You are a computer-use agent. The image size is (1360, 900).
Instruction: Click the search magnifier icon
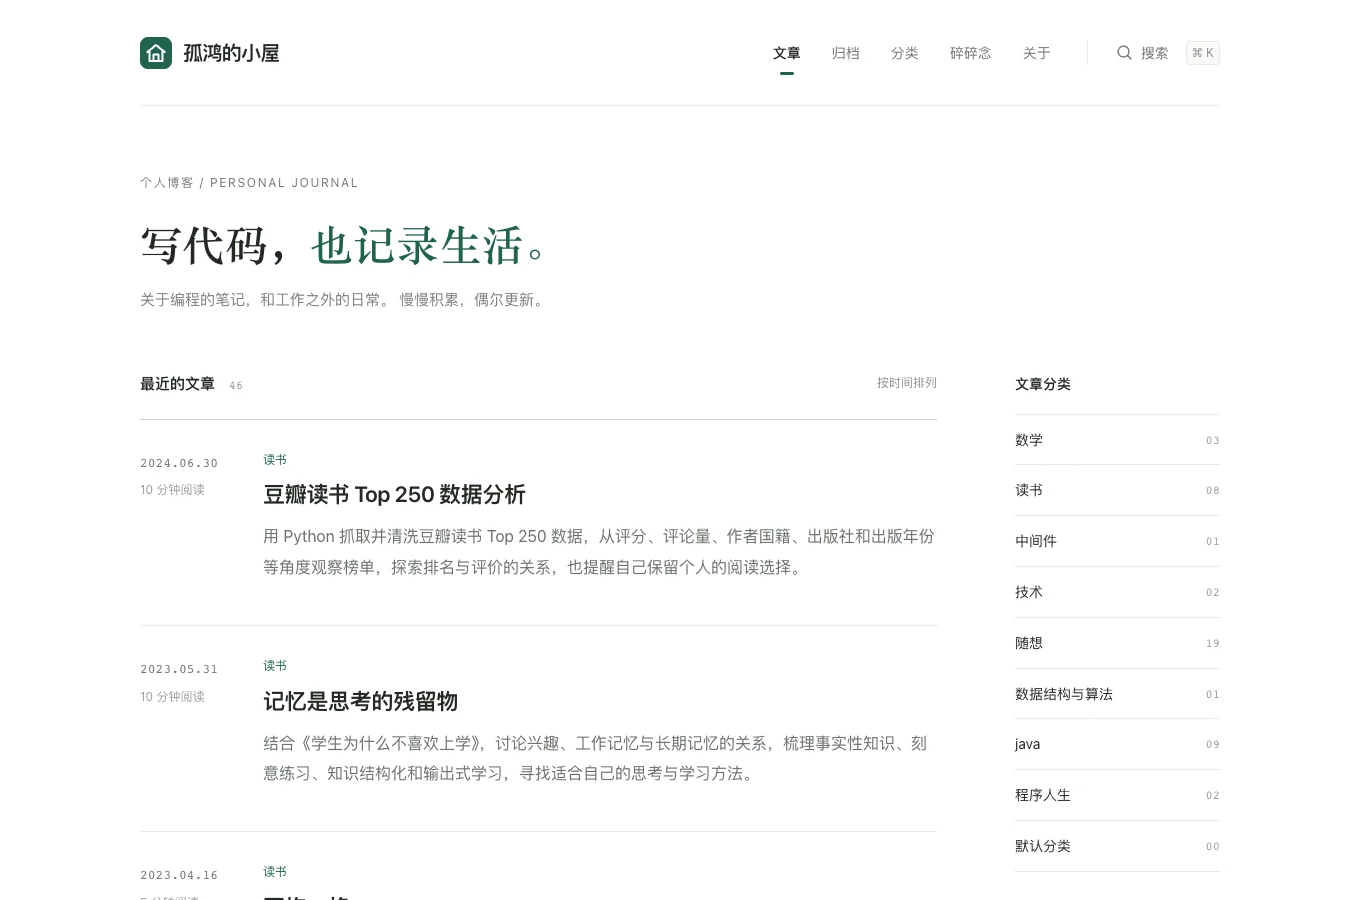click(1124, 53)
